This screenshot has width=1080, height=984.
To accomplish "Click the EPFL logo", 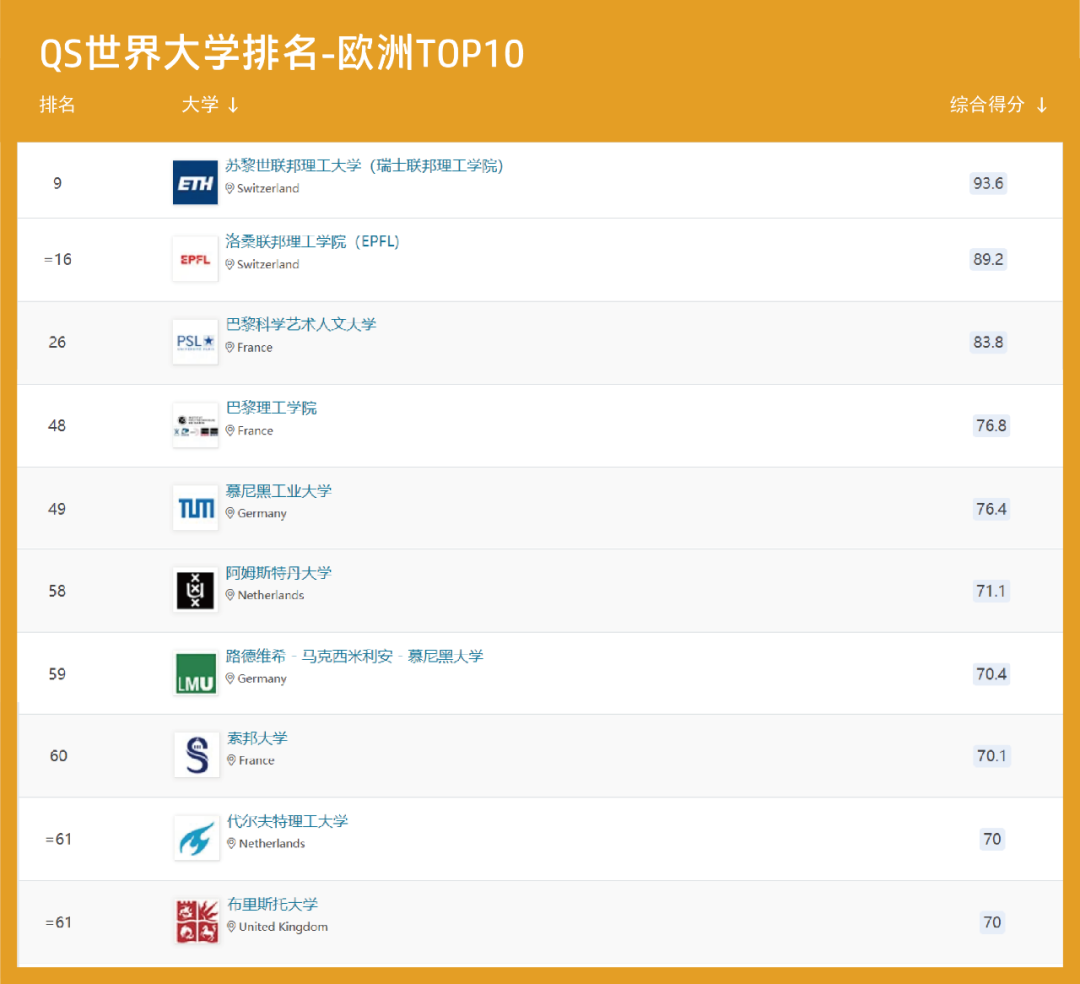I will coord(195,259).
